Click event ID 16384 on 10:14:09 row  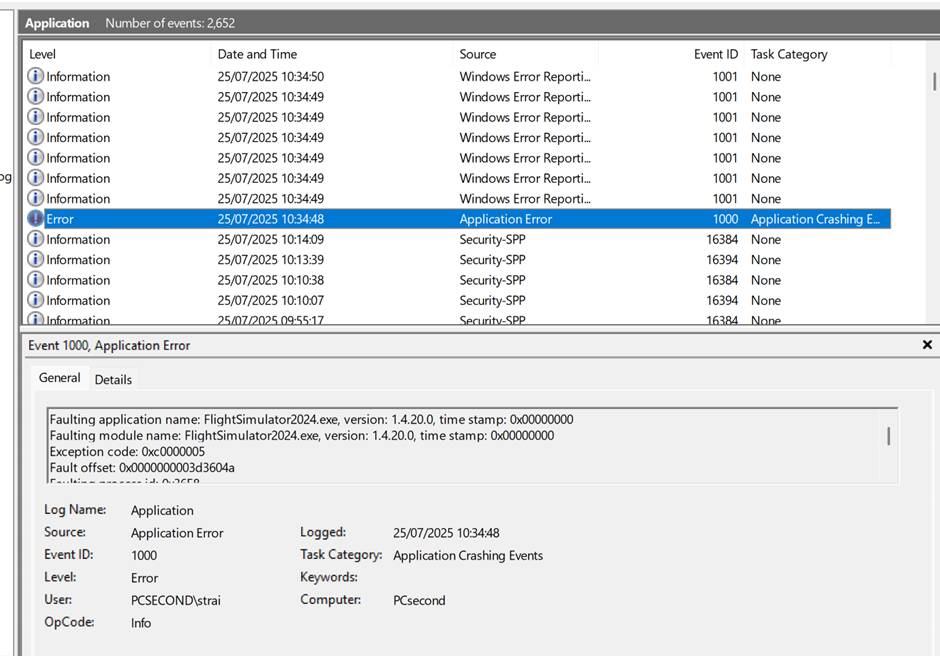pos(722,239)
